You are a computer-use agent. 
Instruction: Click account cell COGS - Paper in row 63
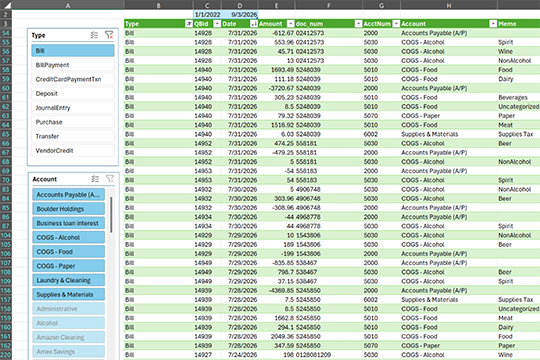449,116
